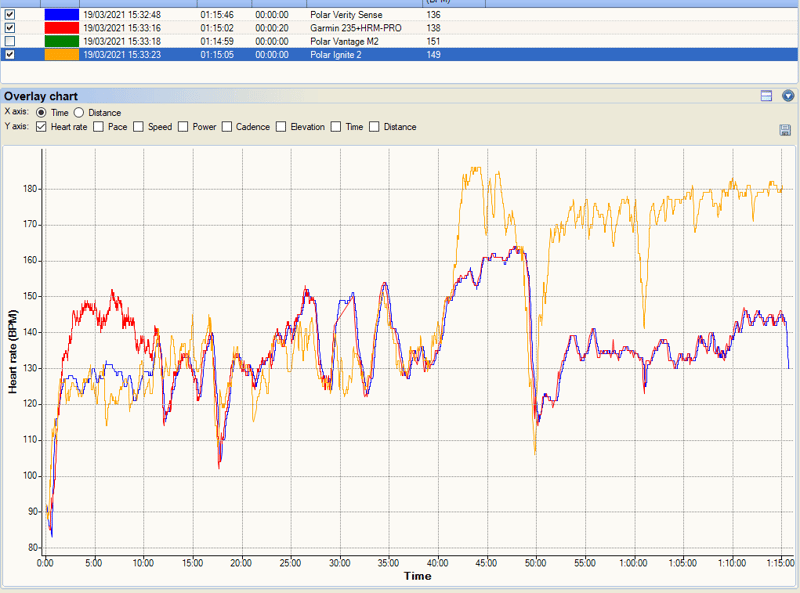Click the 180 tick on heart rate axis
800x593 pixels.
coord(30,189)
